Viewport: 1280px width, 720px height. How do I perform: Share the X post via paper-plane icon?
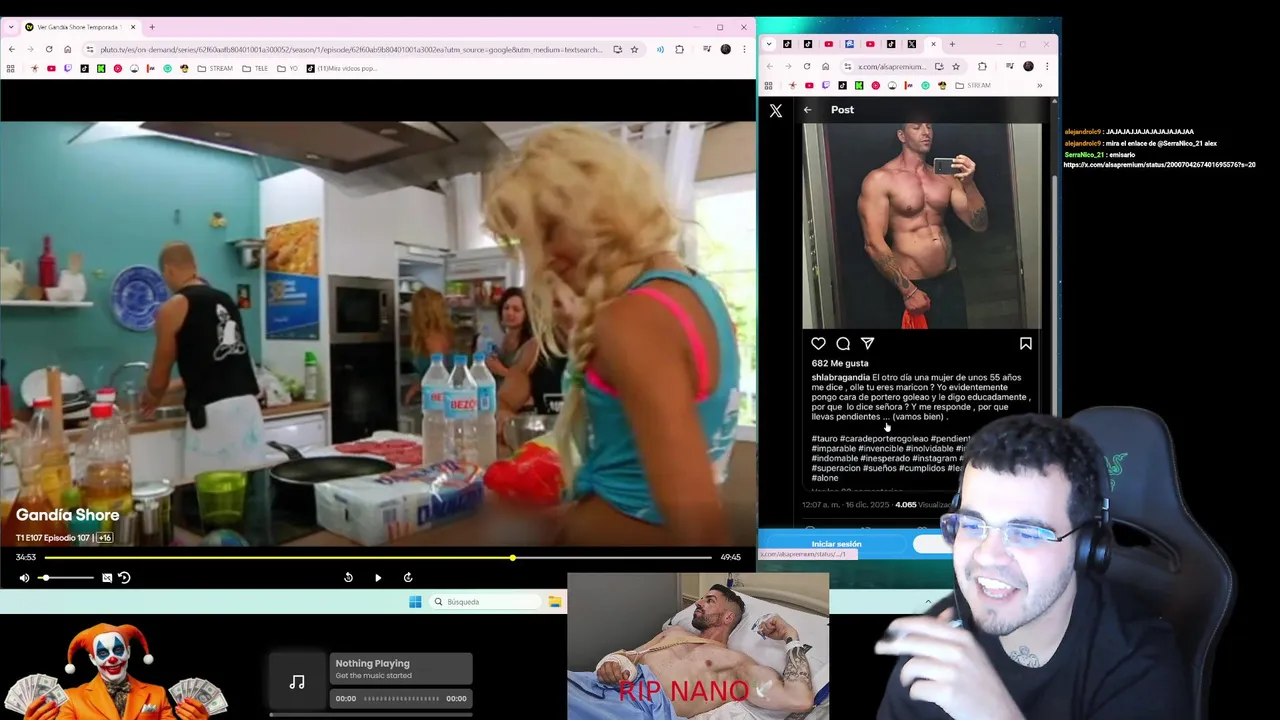click(x=867, y=343)
